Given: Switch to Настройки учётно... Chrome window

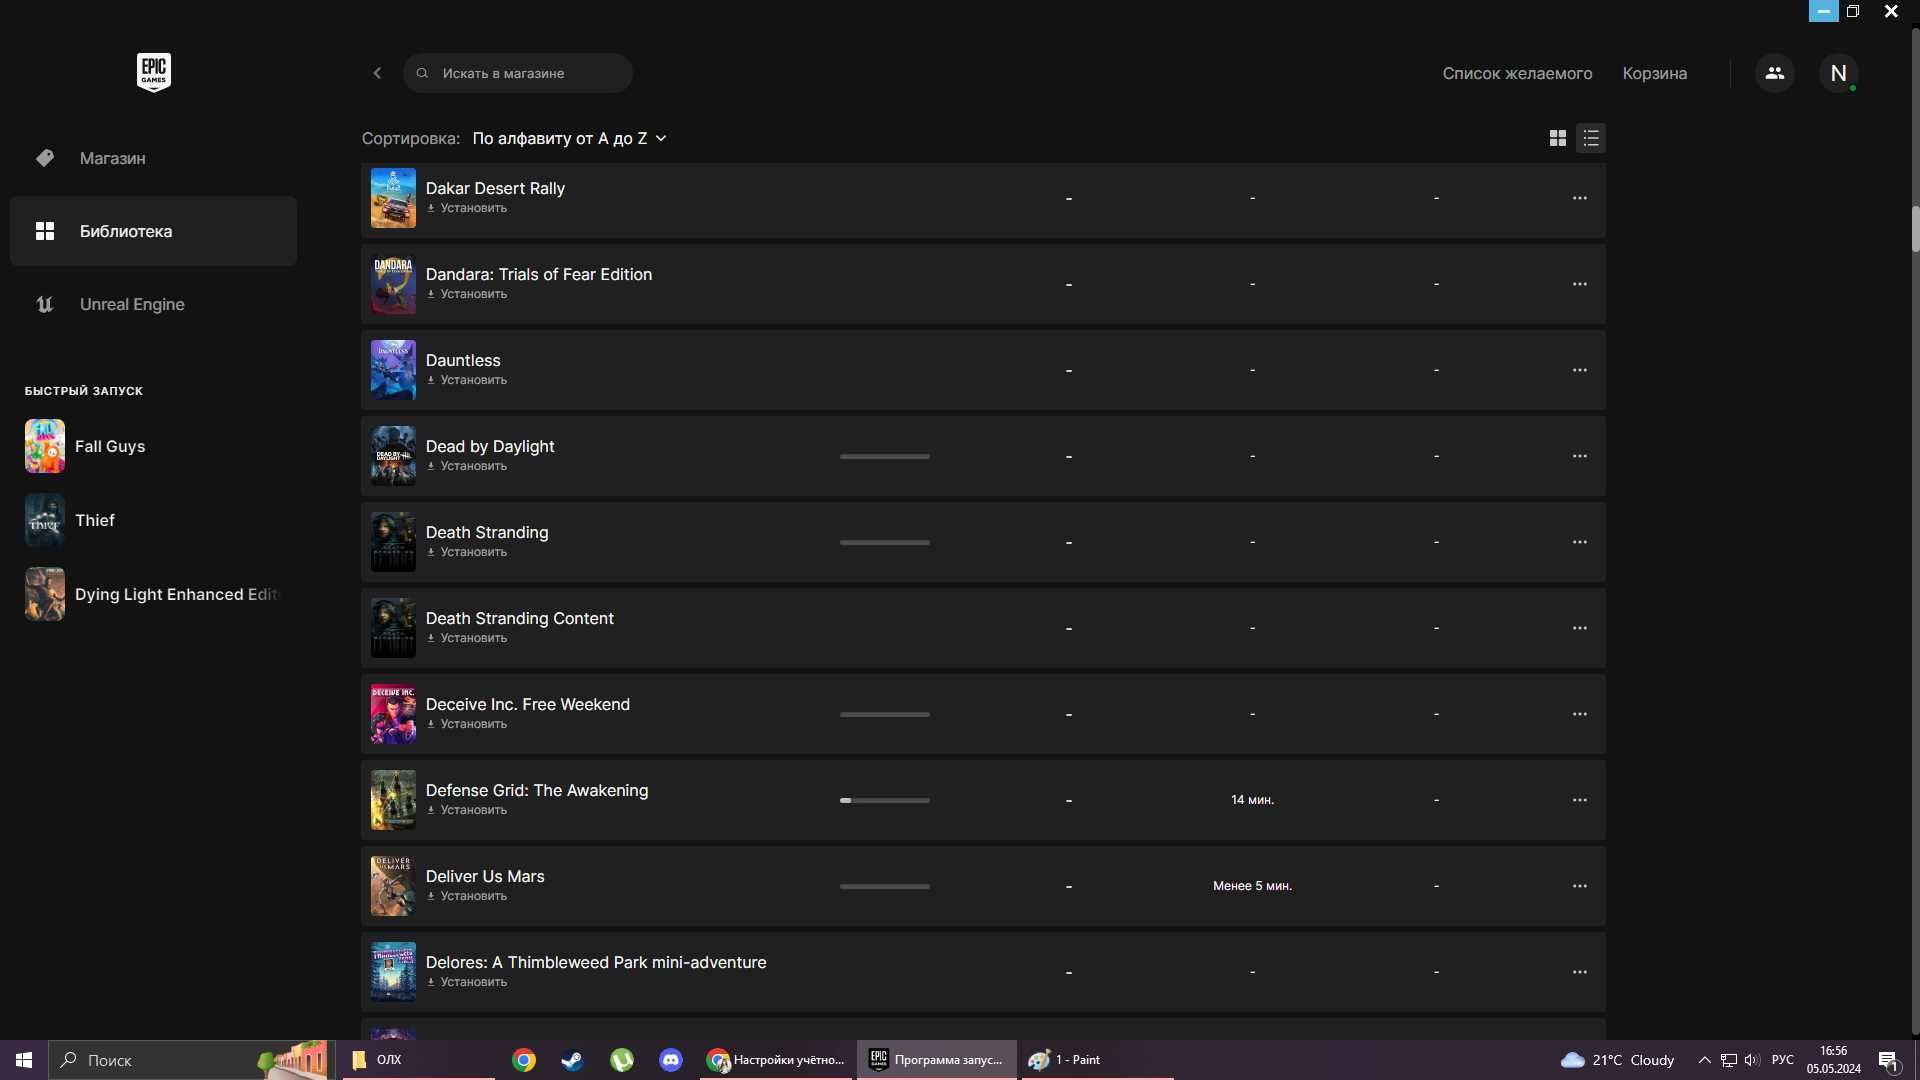Looking at the screenshot, I should [x=777, y=1060].
